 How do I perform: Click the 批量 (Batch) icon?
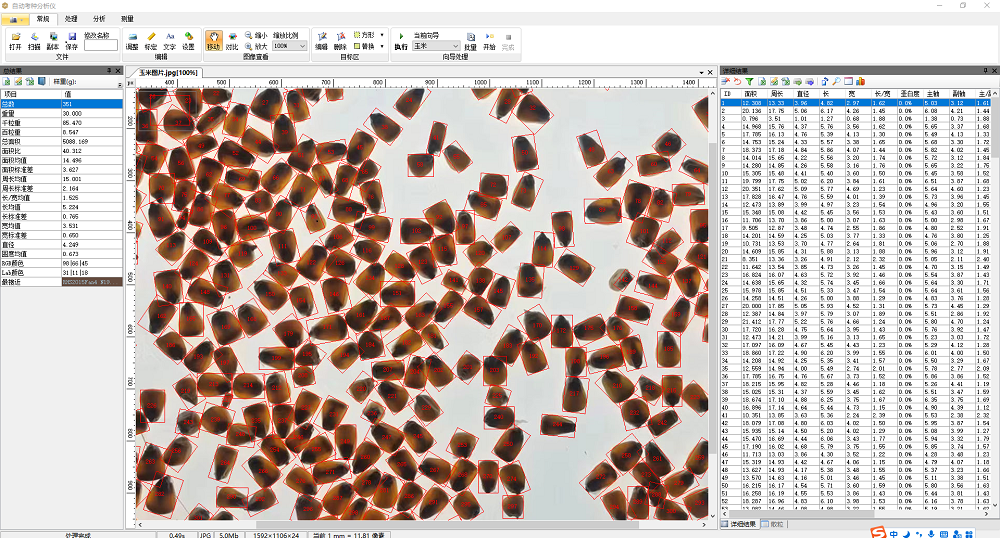(x=470, y=40)
